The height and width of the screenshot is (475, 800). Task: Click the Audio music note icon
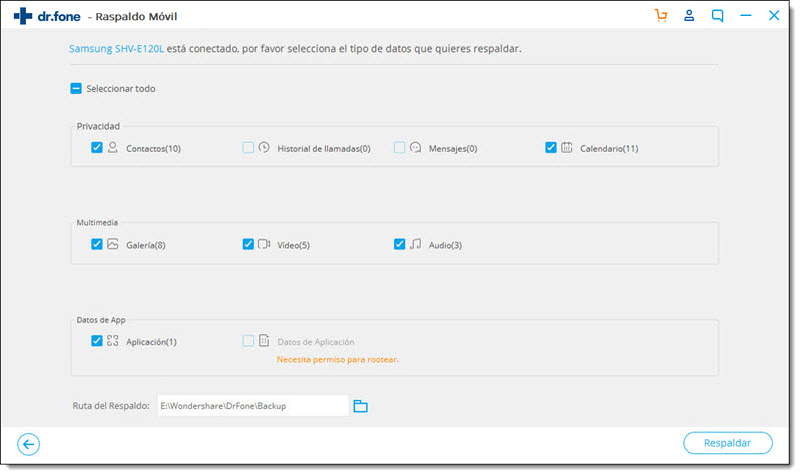click(415, 244)
